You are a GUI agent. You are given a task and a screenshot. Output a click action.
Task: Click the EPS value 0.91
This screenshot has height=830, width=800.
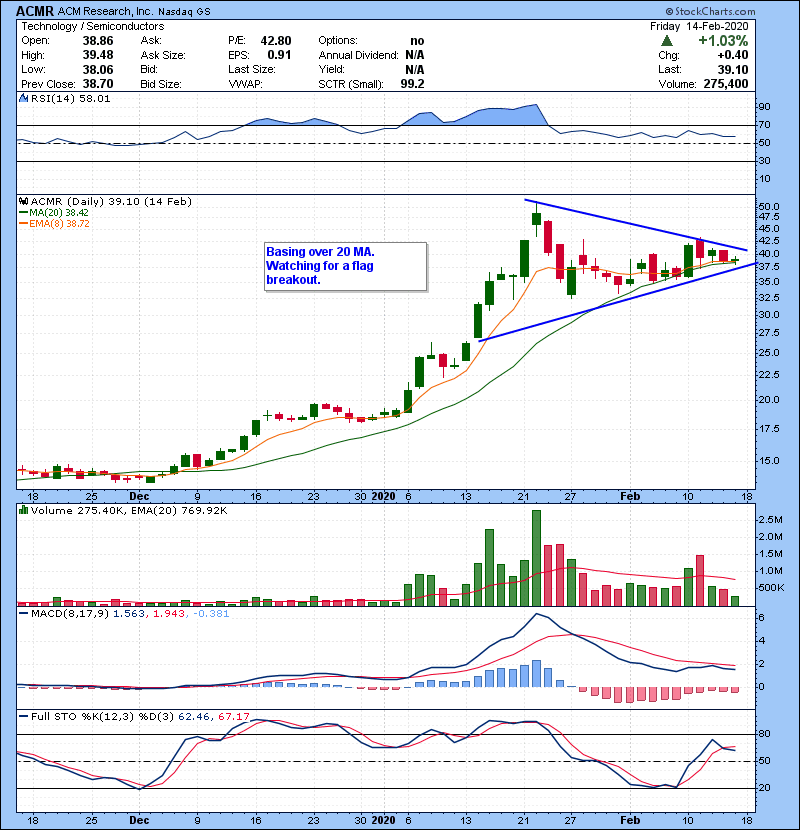click(279, 55)
